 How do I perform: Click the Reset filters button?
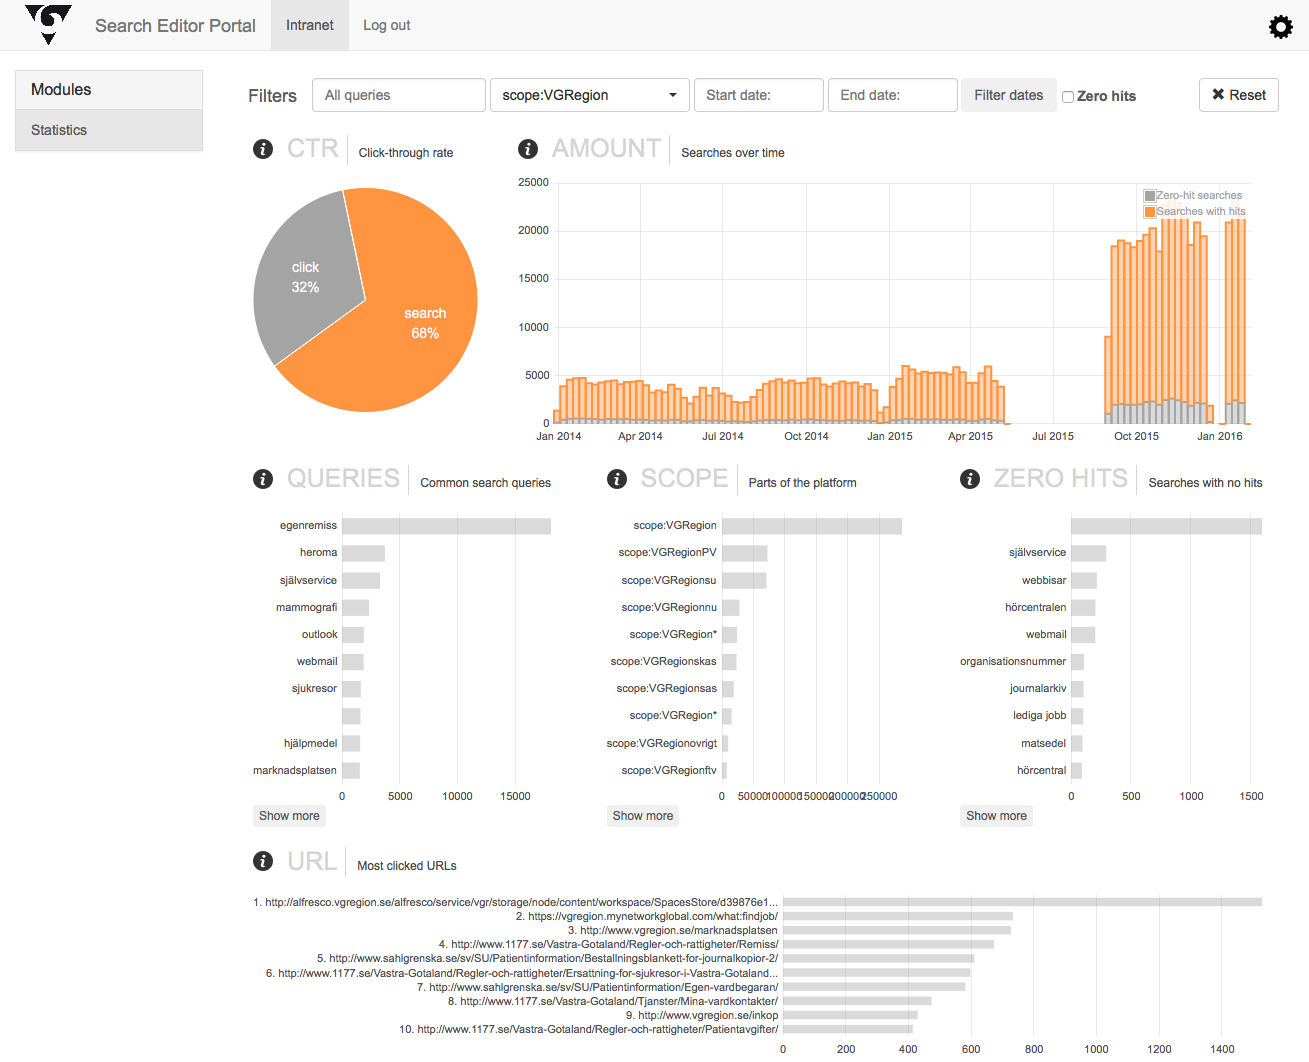1238,95
